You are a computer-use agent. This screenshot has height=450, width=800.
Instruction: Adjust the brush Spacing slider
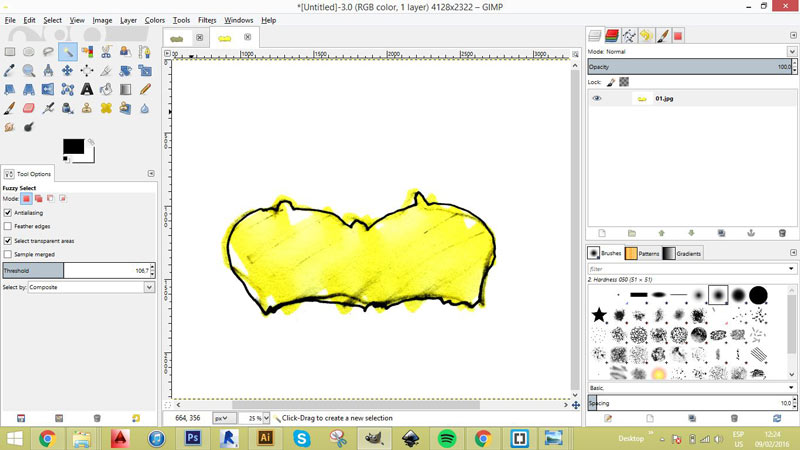(x=692, y=403)
